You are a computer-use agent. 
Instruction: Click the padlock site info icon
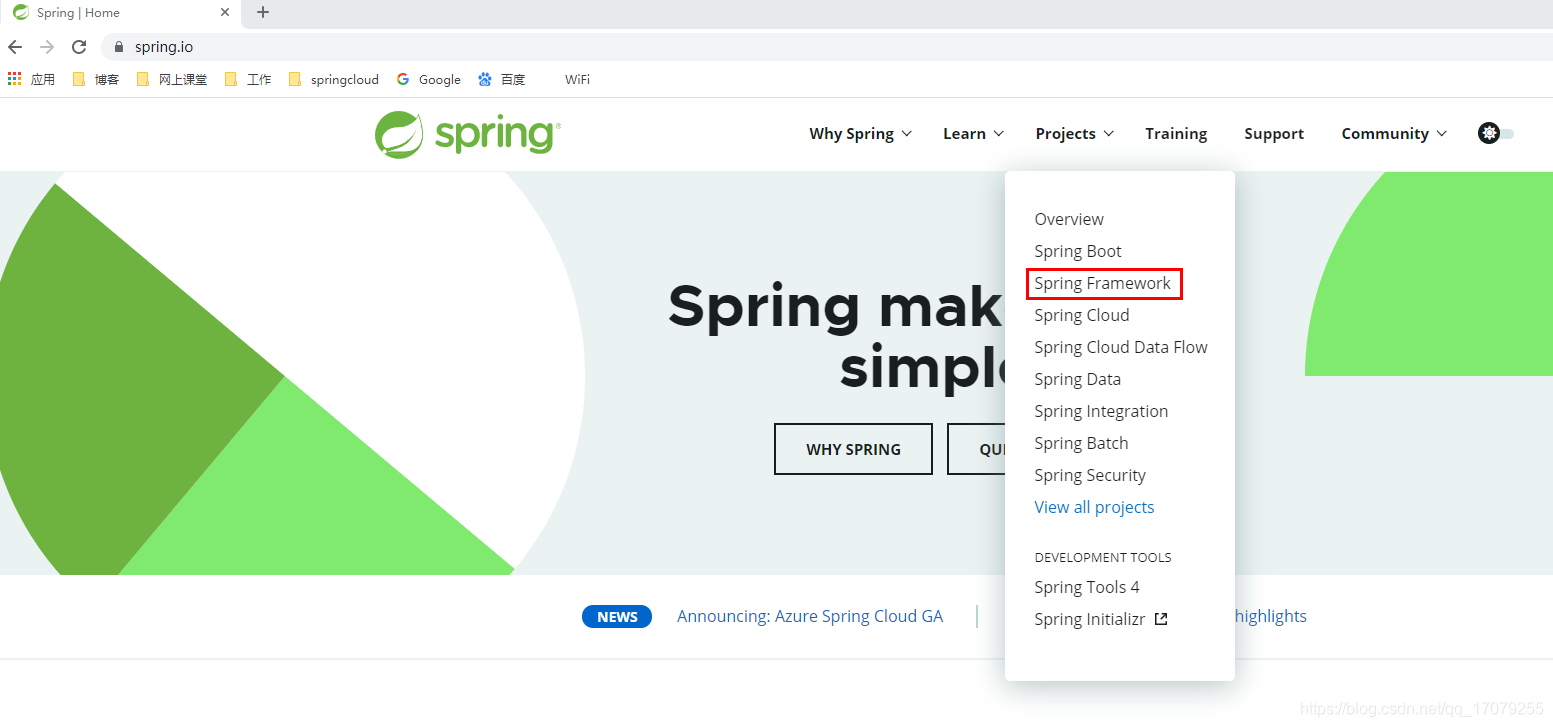[119, 47]
